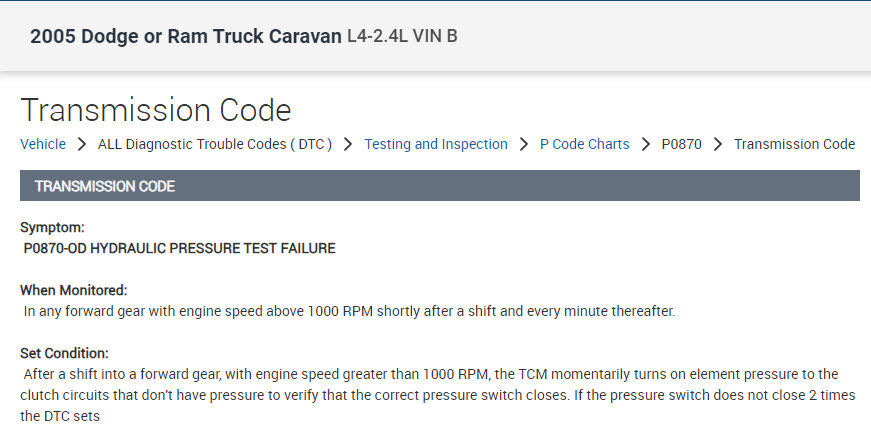
Task: Click the Set Condition label
Action: coord(65,353)
